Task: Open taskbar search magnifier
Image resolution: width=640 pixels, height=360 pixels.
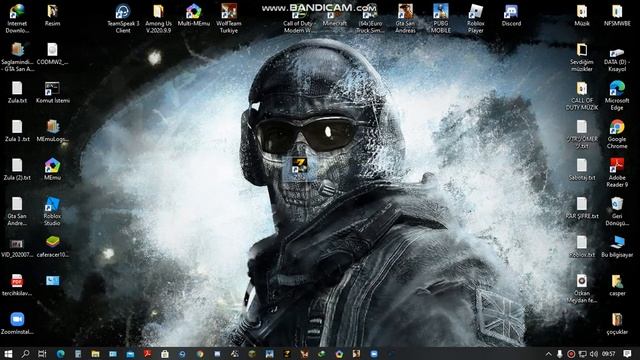Action: pyautogui.click(x=25, y=353)
